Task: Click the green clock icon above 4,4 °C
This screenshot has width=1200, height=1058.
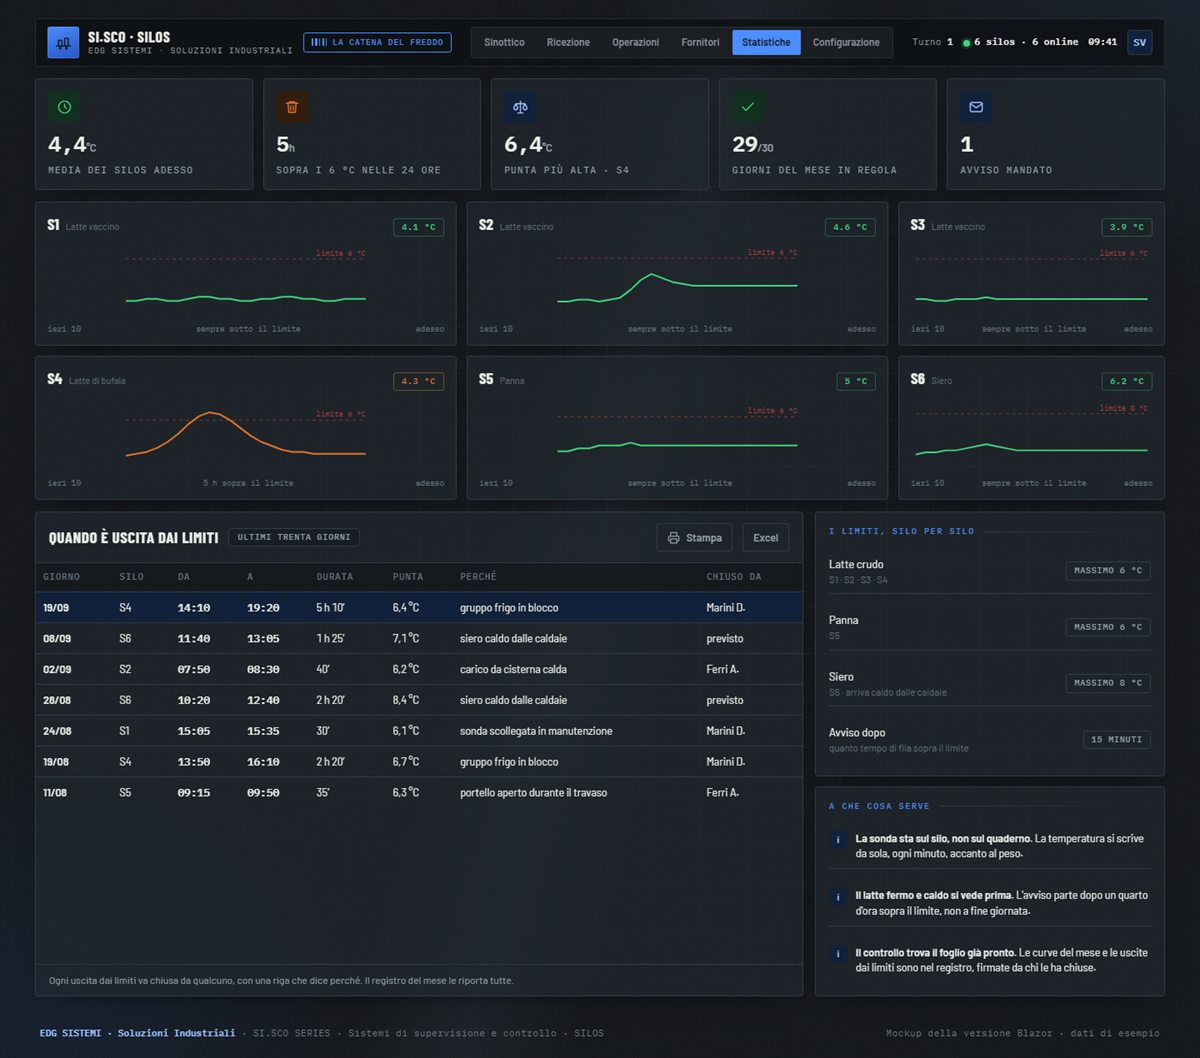Action: [x=64, y=107]
